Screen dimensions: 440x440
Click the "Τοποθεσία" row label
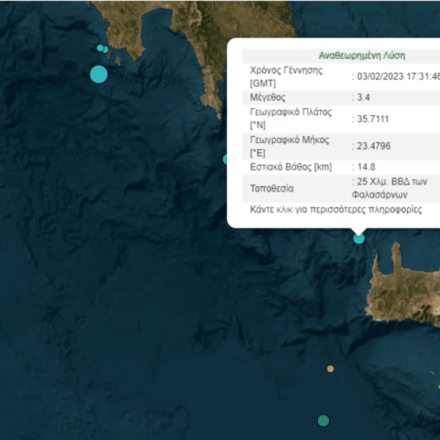tap(272, 188)
